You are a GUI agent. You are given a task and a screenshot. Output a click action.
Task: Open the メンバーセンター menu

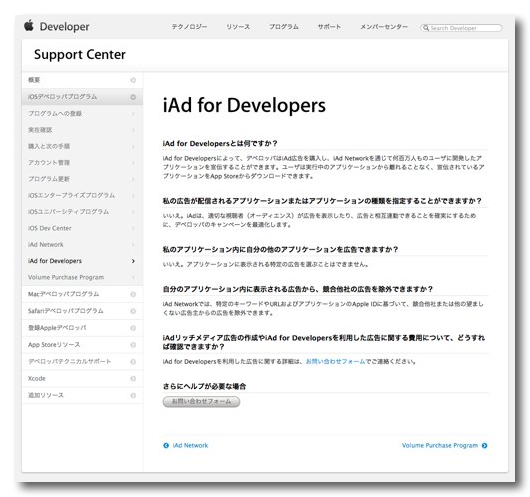point(384,27)
